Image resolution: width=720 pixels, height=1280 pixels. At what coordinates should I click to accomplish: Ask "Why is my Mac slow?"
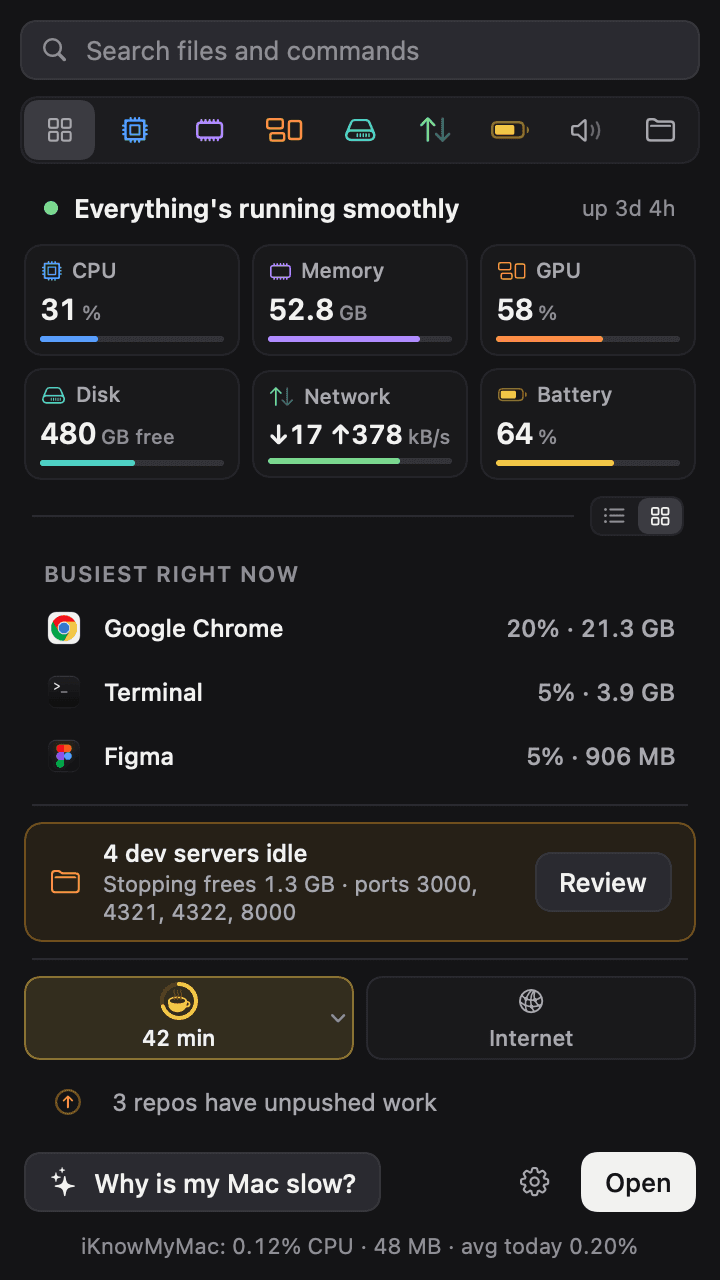coord(203,1183)
